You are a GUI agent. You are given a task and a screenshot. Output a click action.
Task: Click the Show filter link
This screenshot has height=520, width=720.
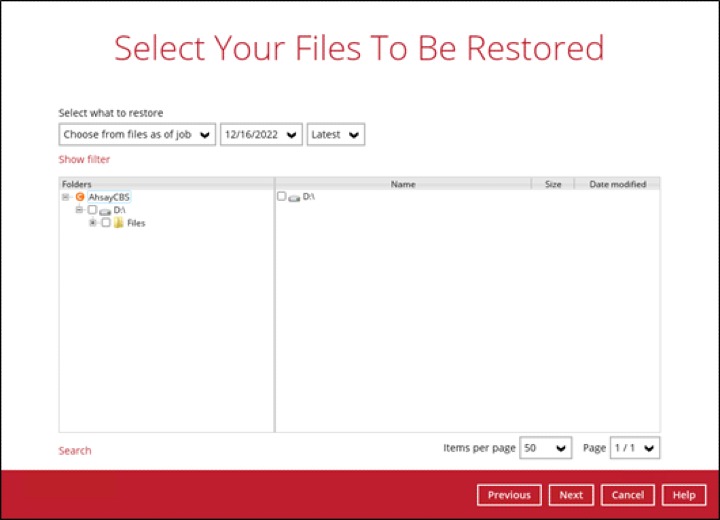[84, 159]
